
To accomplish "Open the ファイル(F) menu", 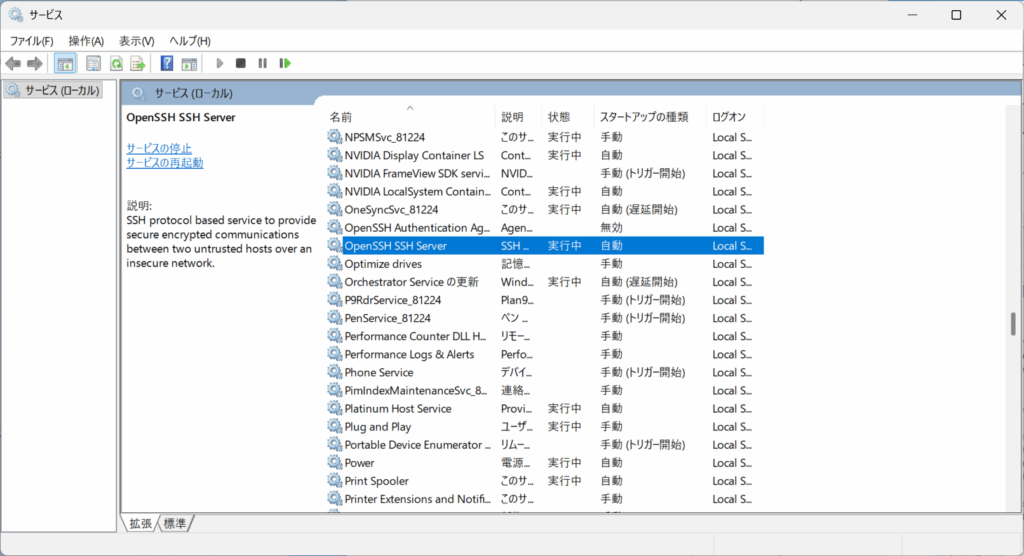I will pyautogui.click(x=31, y=41).
